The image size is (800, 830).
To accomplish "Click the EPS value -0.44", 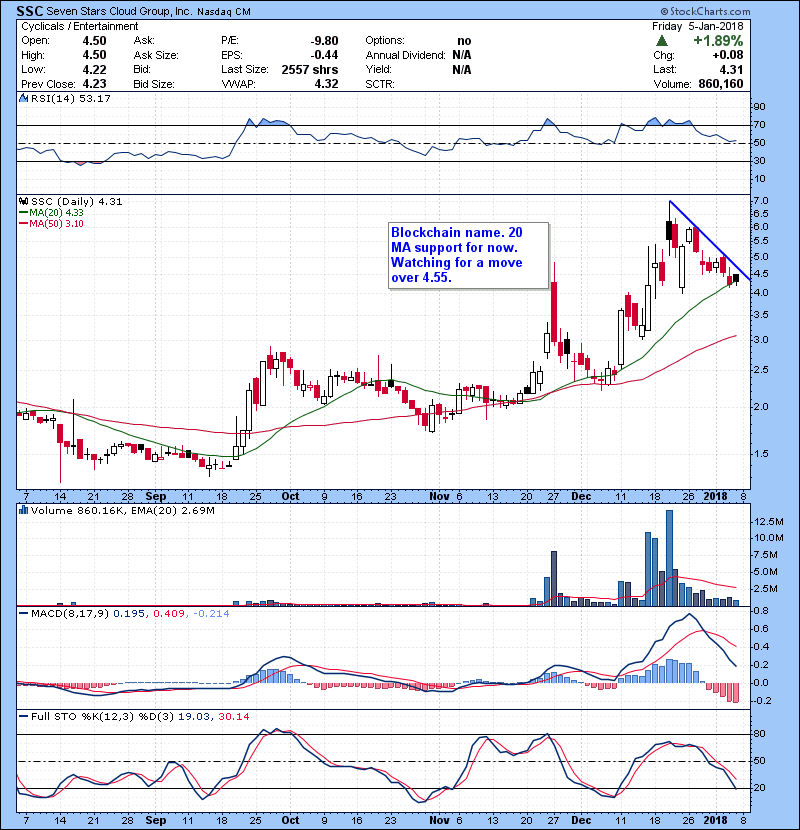I will coord(324,55).
